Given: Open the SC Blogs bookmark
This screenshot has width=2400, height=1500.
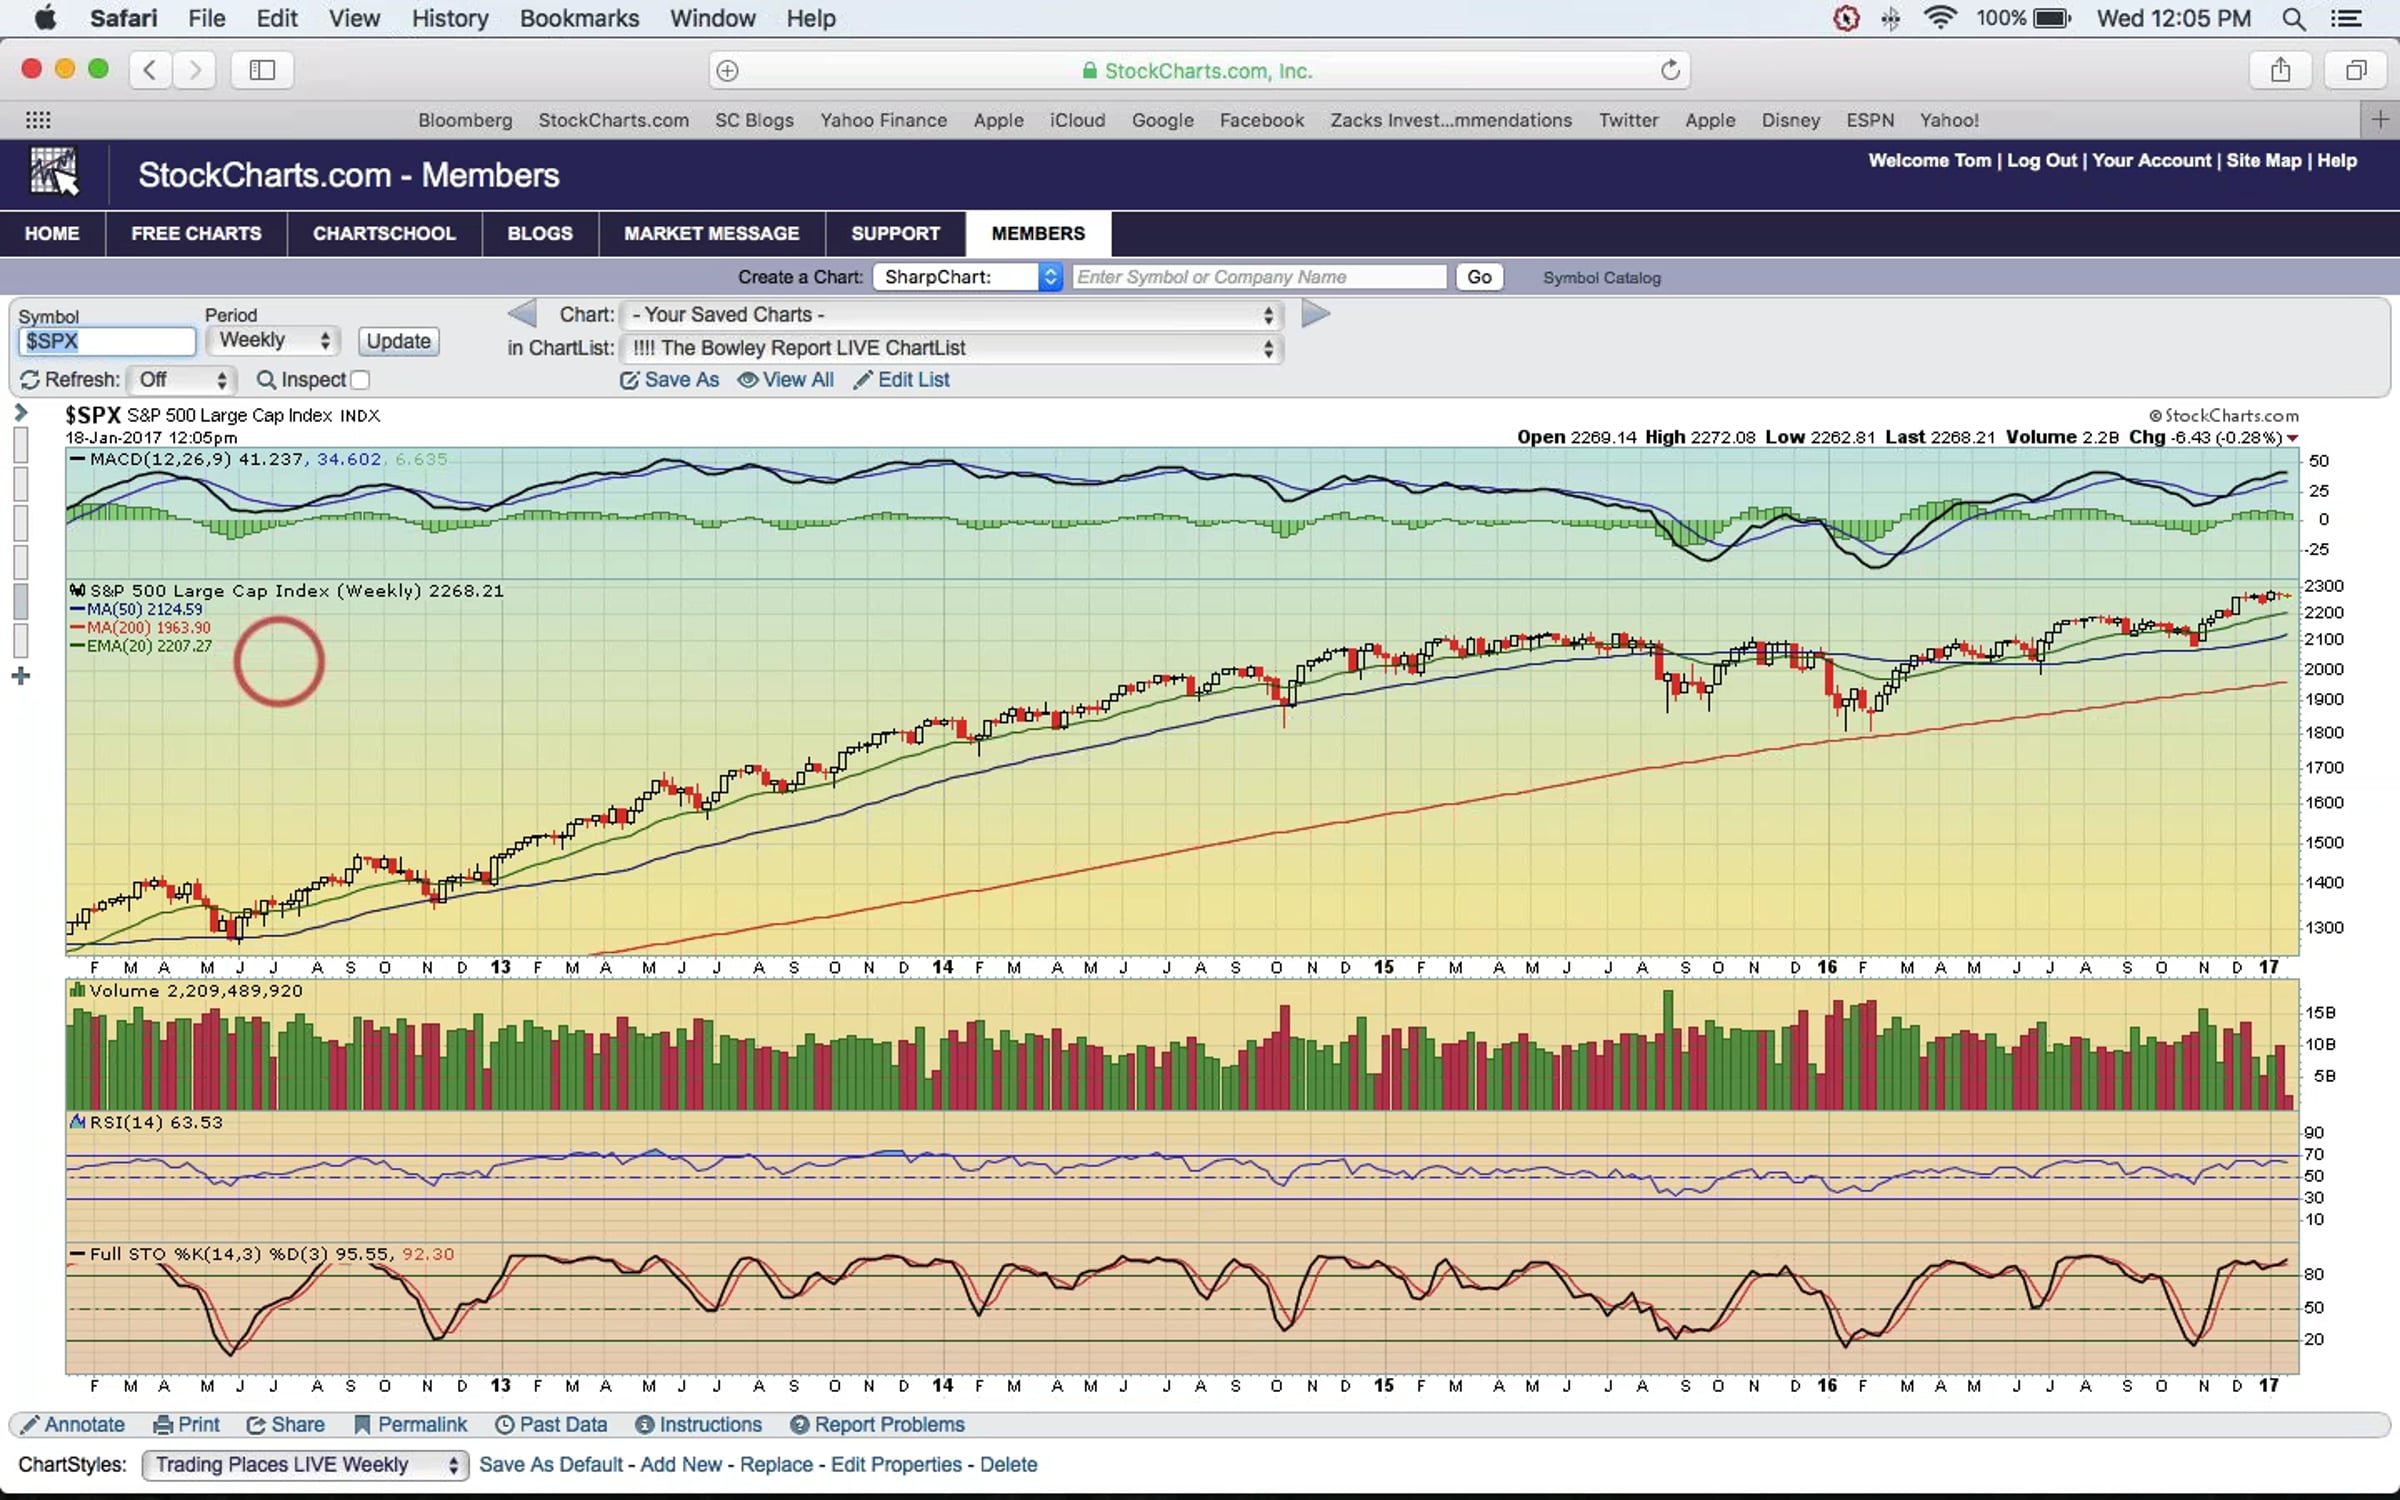Looking at the screenshot, I should point(754,120).
